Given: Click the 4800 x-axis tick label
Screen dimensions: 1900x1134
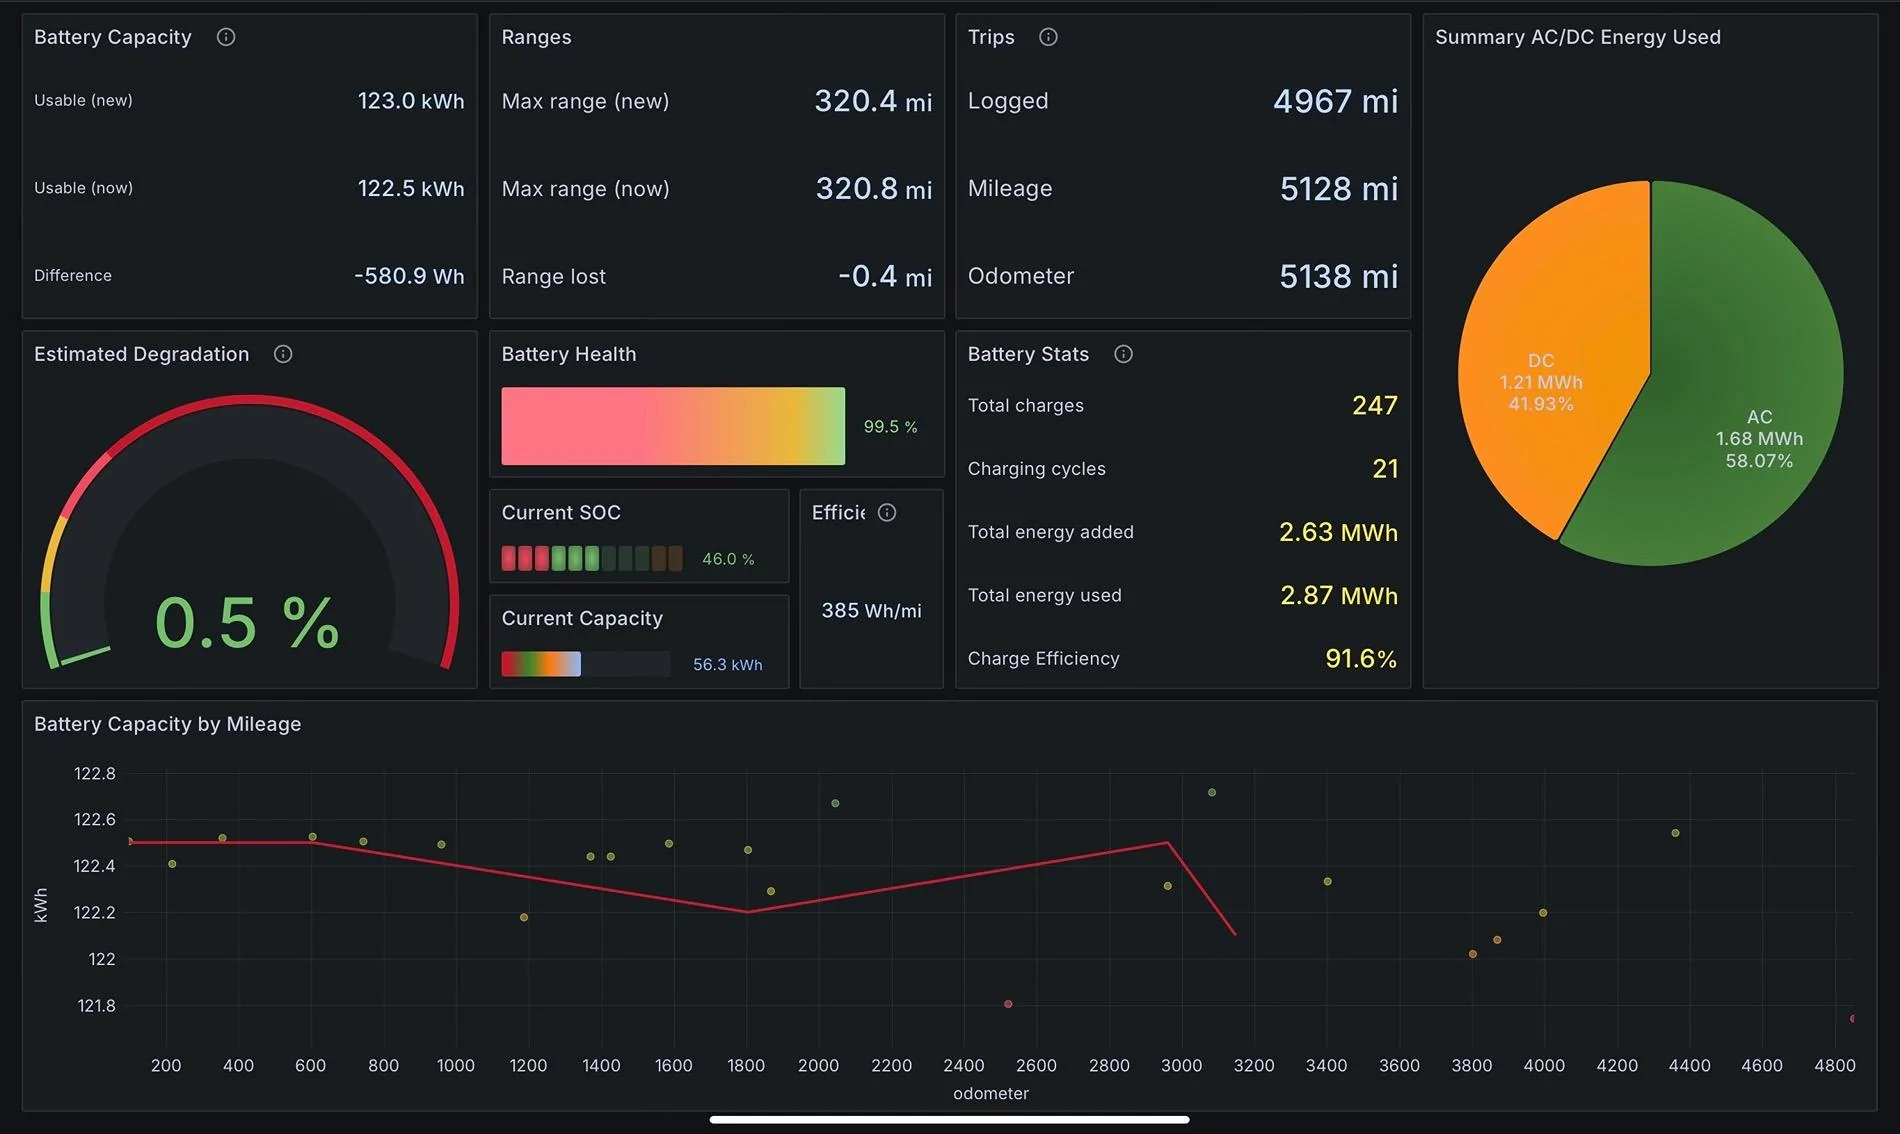Looking at the screenshot, I should pyautogui.click(x=1835, y=1065).
